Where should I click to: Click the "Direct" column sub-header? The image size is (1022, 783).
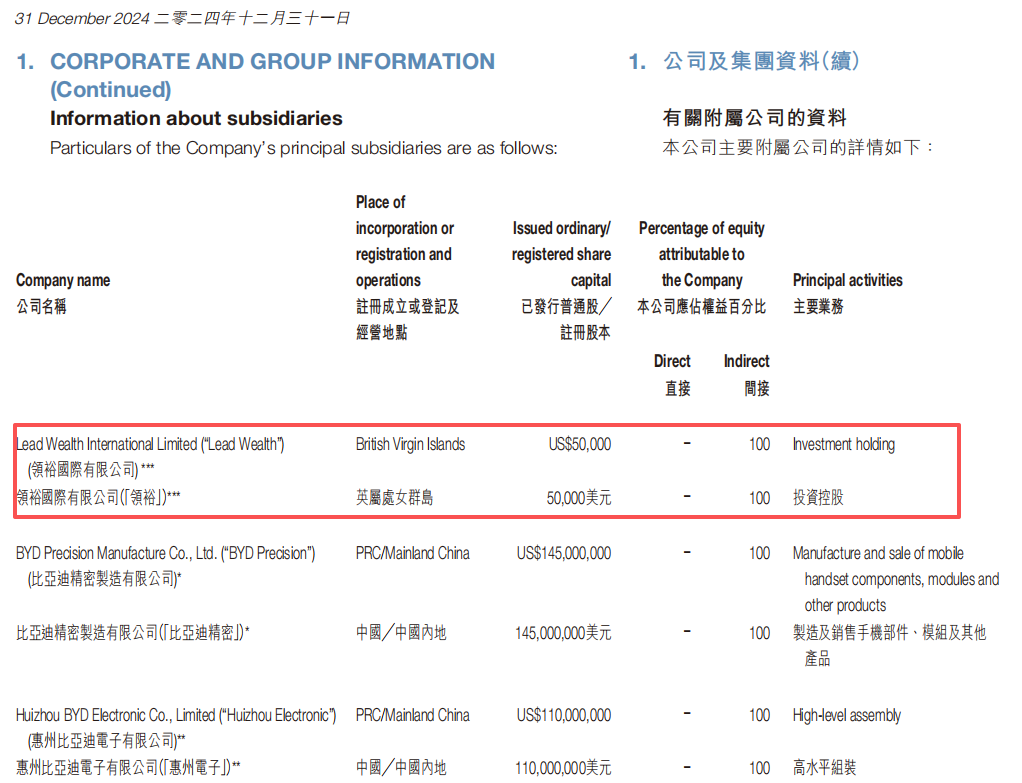(672, 361)
